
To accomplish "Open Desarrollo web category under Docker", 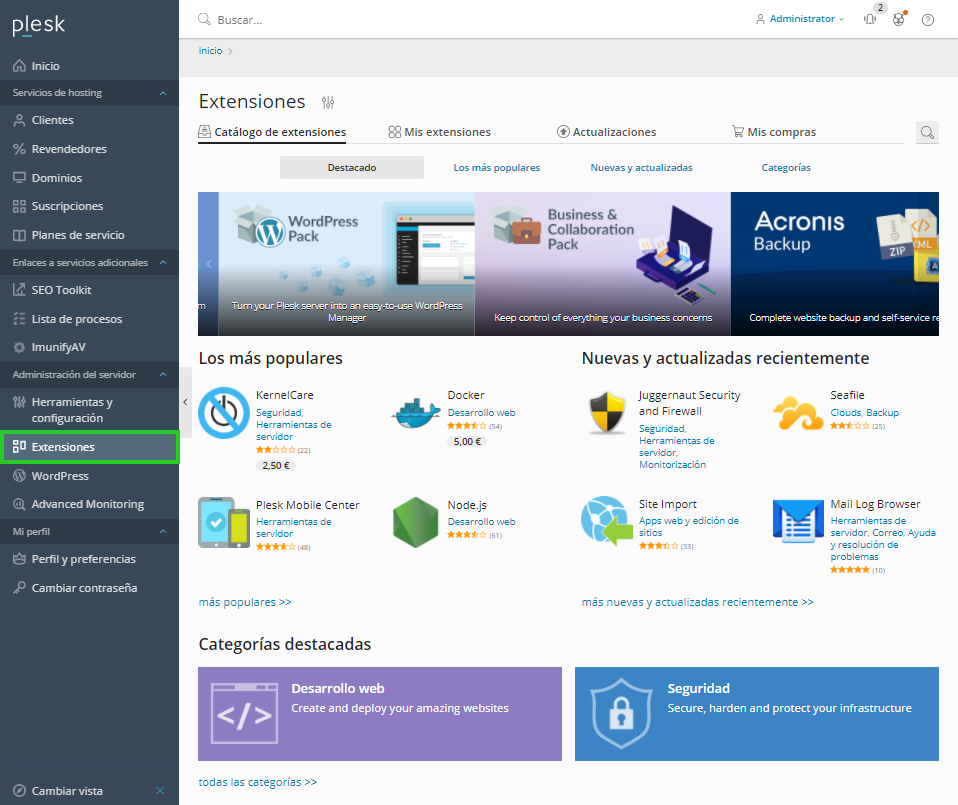I will tap(481, 413).
